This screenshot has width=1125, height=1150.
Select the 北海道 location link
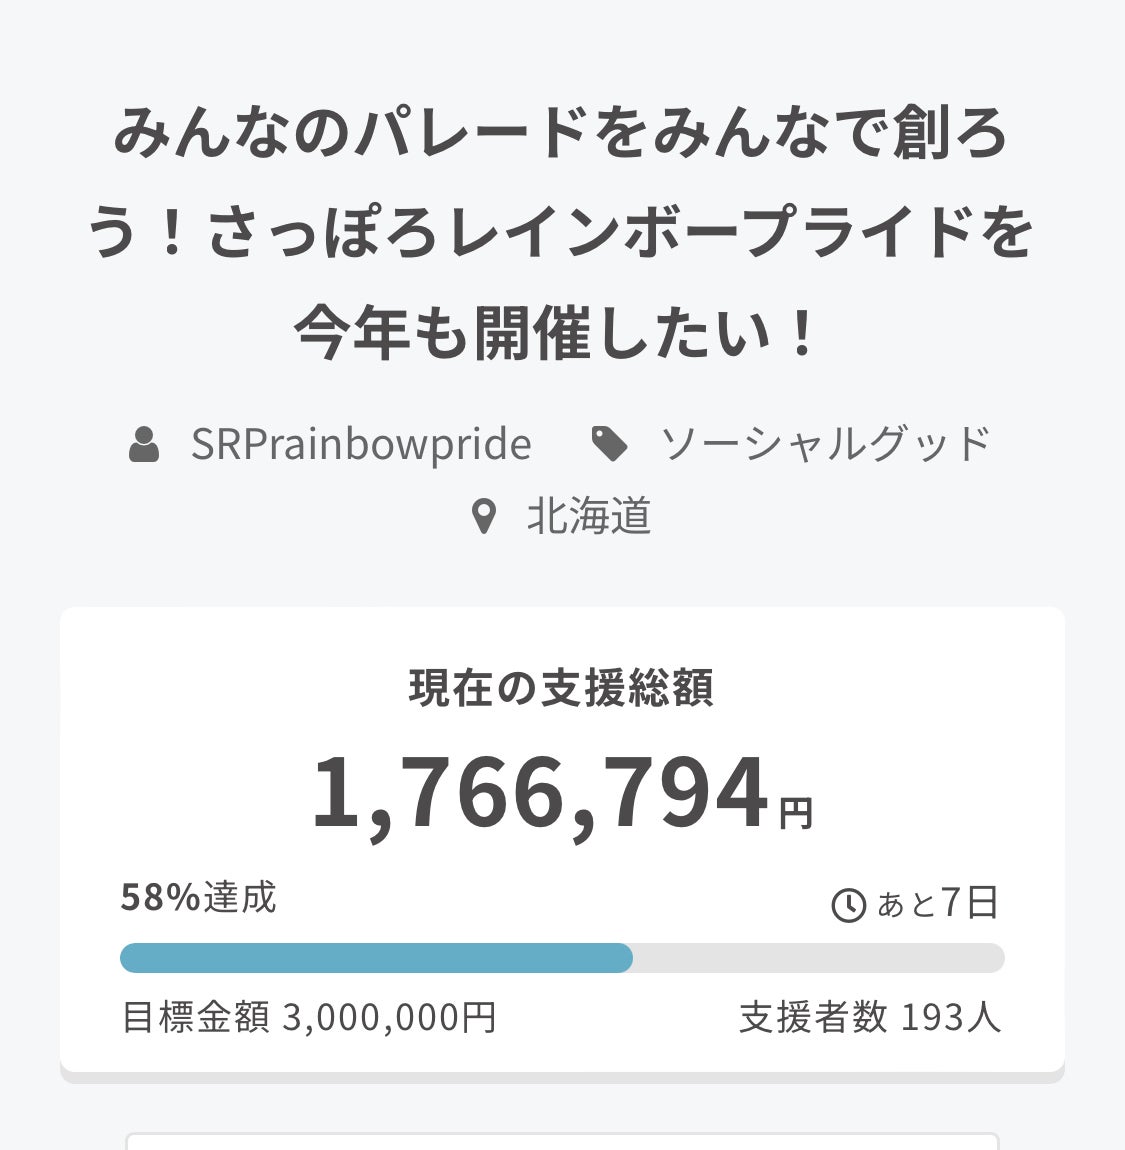(589, 517)
